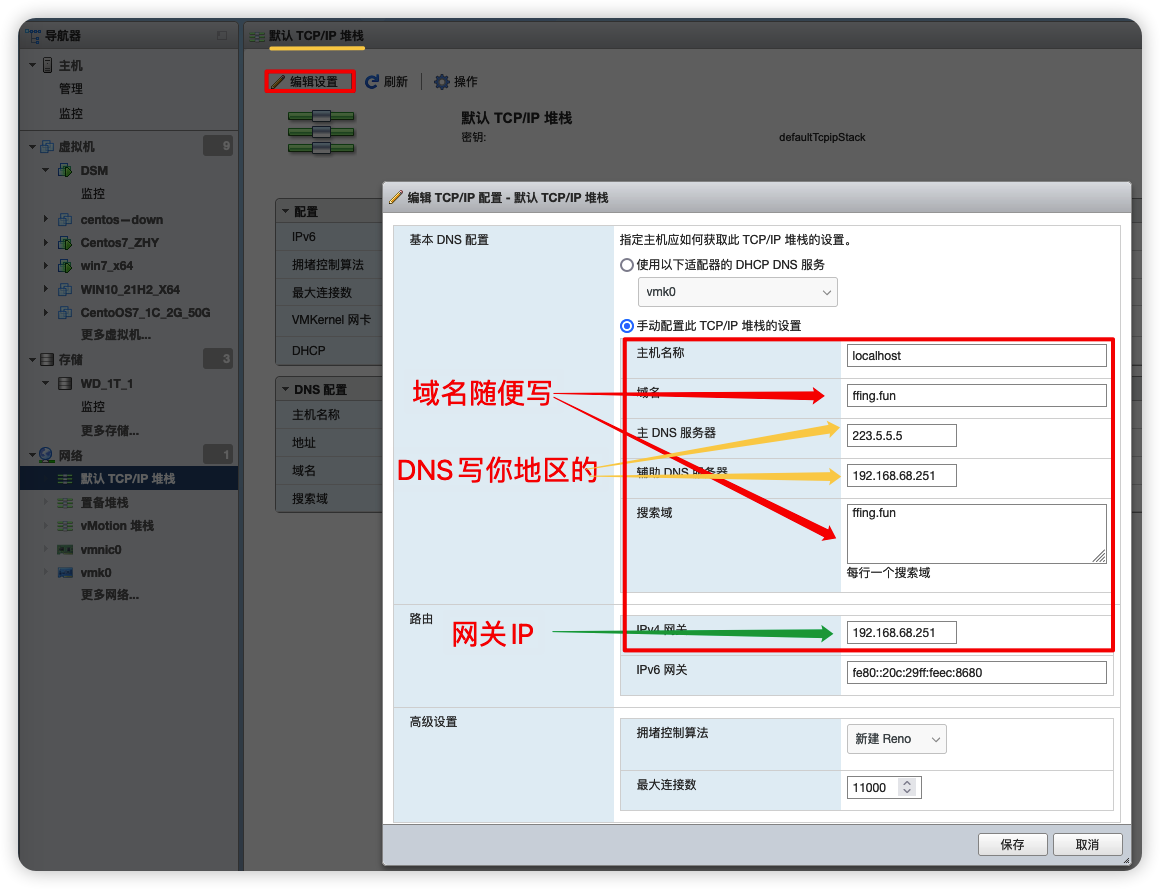Select manual TCP/IP configuration radio button
Viewport: 1160px width, 889px height.
(627, 326)
